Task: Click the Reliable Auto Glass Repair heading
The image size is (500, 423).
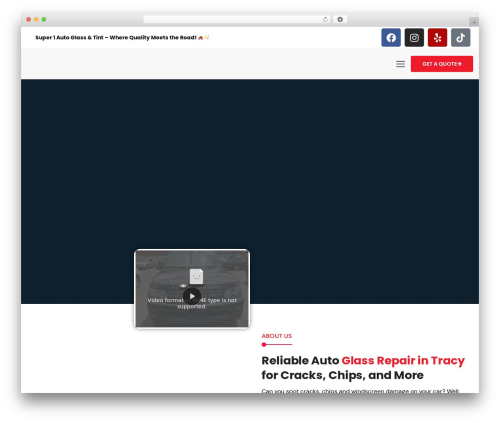Action: (363, 368)
